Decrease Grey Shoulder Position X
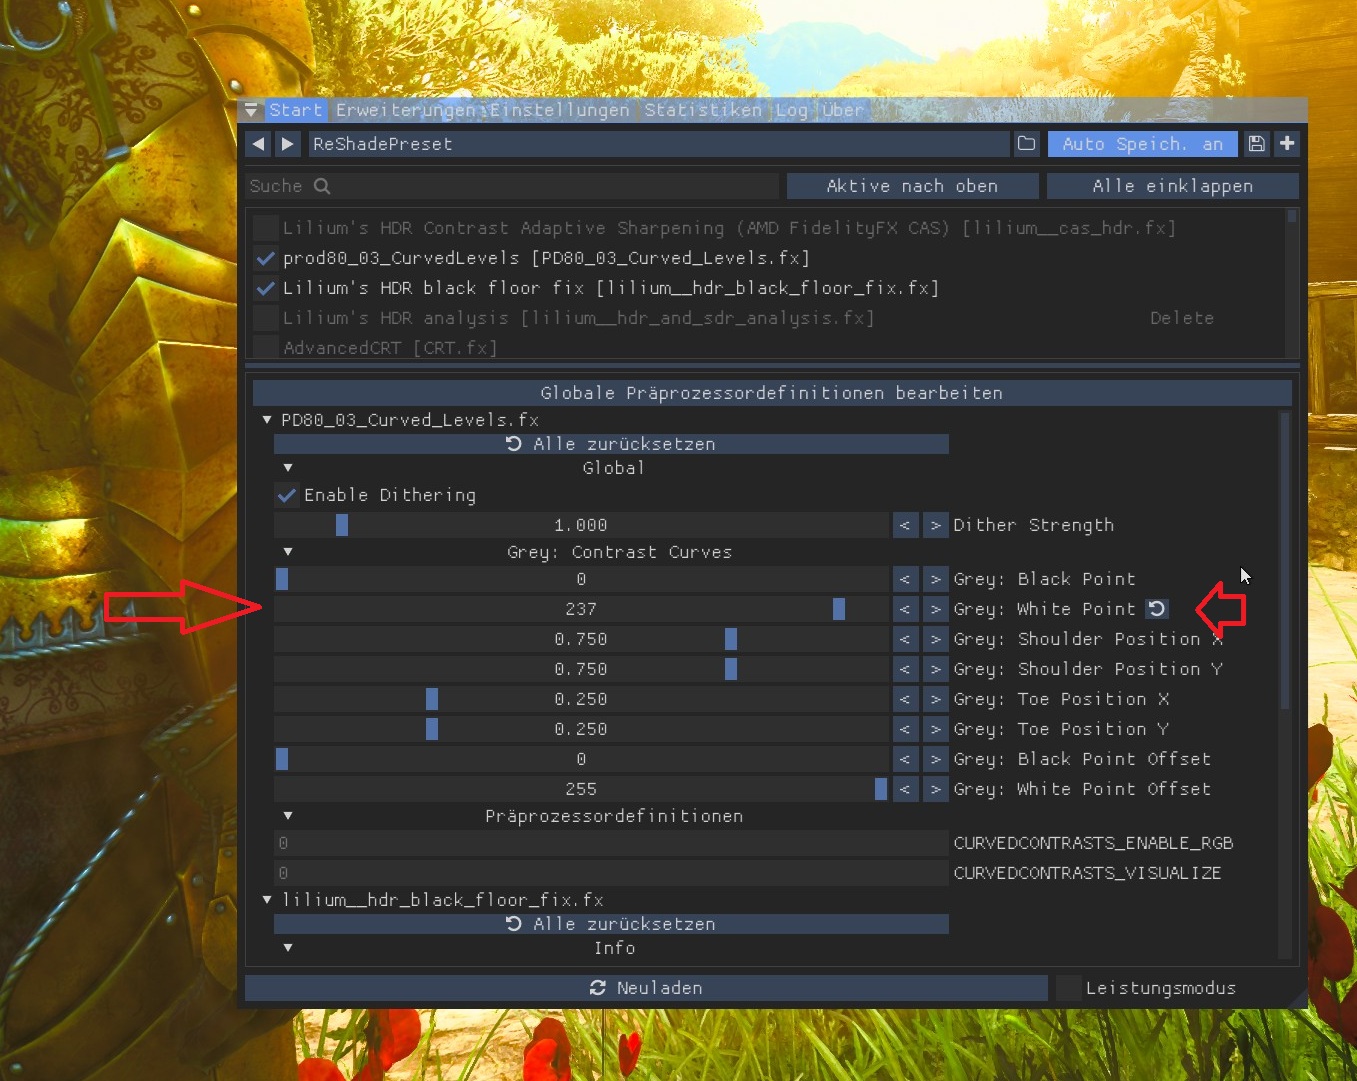Screen dimensions: 1357x1081 pos(905,639)
